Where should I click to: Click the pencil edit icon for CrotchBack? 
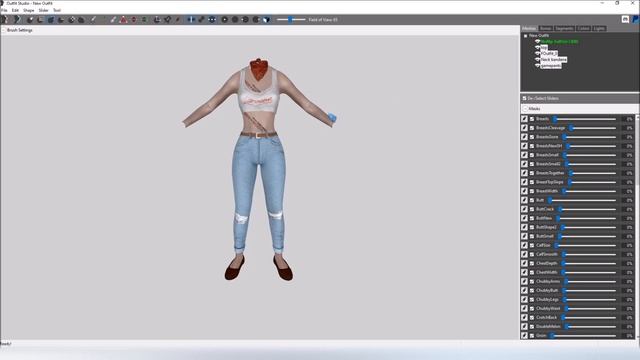[524, 317]
